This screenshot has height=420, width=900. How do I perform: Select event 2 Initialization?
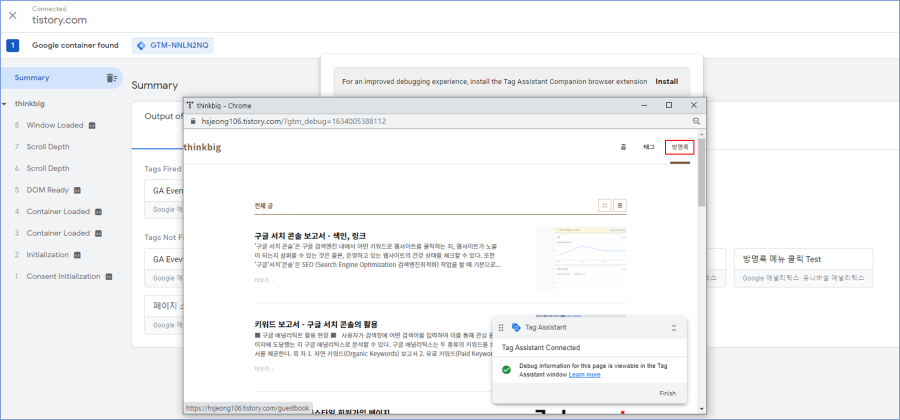tap(48, 255)
